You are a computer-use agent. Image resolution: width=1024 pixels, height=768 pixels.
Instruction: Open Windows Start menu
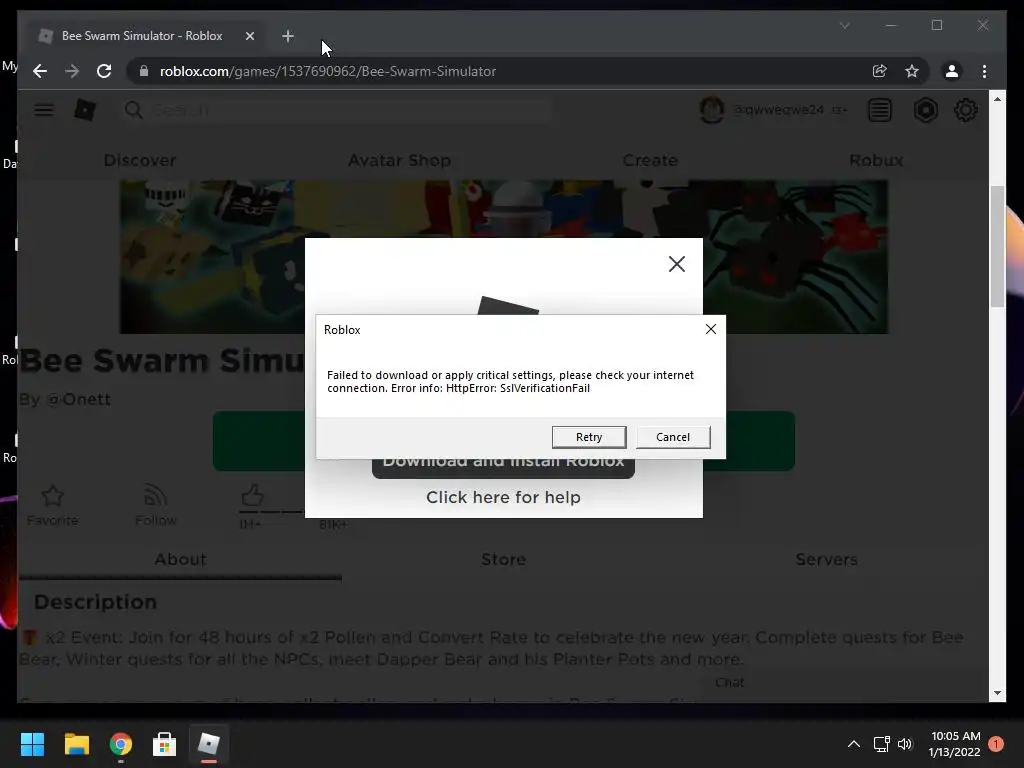[32, 744]
